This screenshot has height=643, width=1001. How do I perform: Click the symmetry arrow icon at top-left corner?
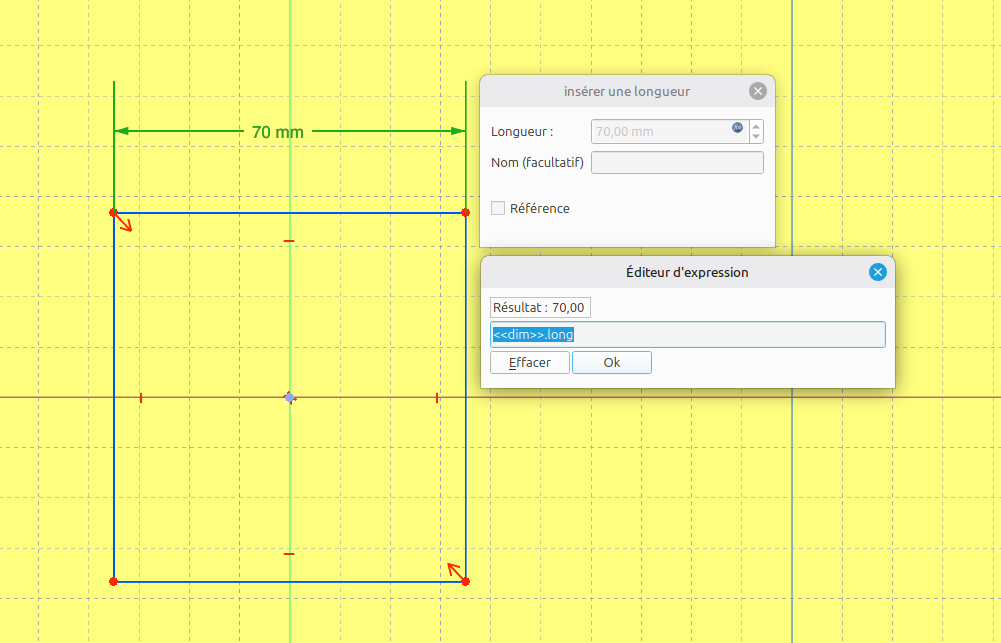(126, 224)
